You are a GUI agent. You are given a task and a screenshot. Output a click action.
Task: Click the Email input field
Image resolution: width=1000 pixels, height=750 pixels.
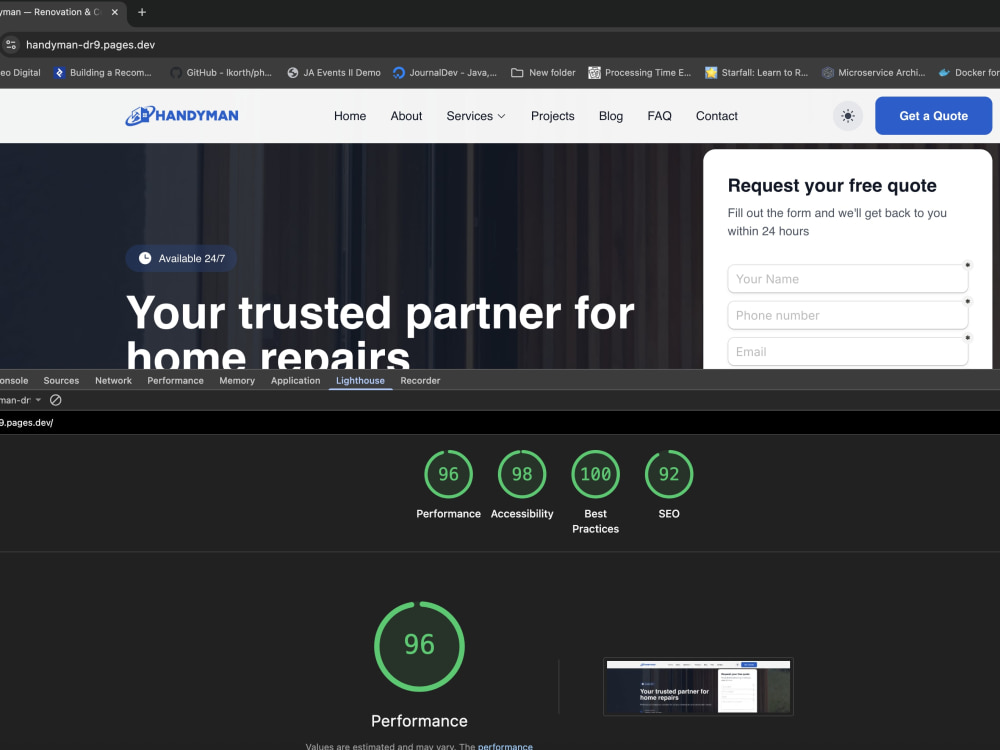(x=848, y=351)
